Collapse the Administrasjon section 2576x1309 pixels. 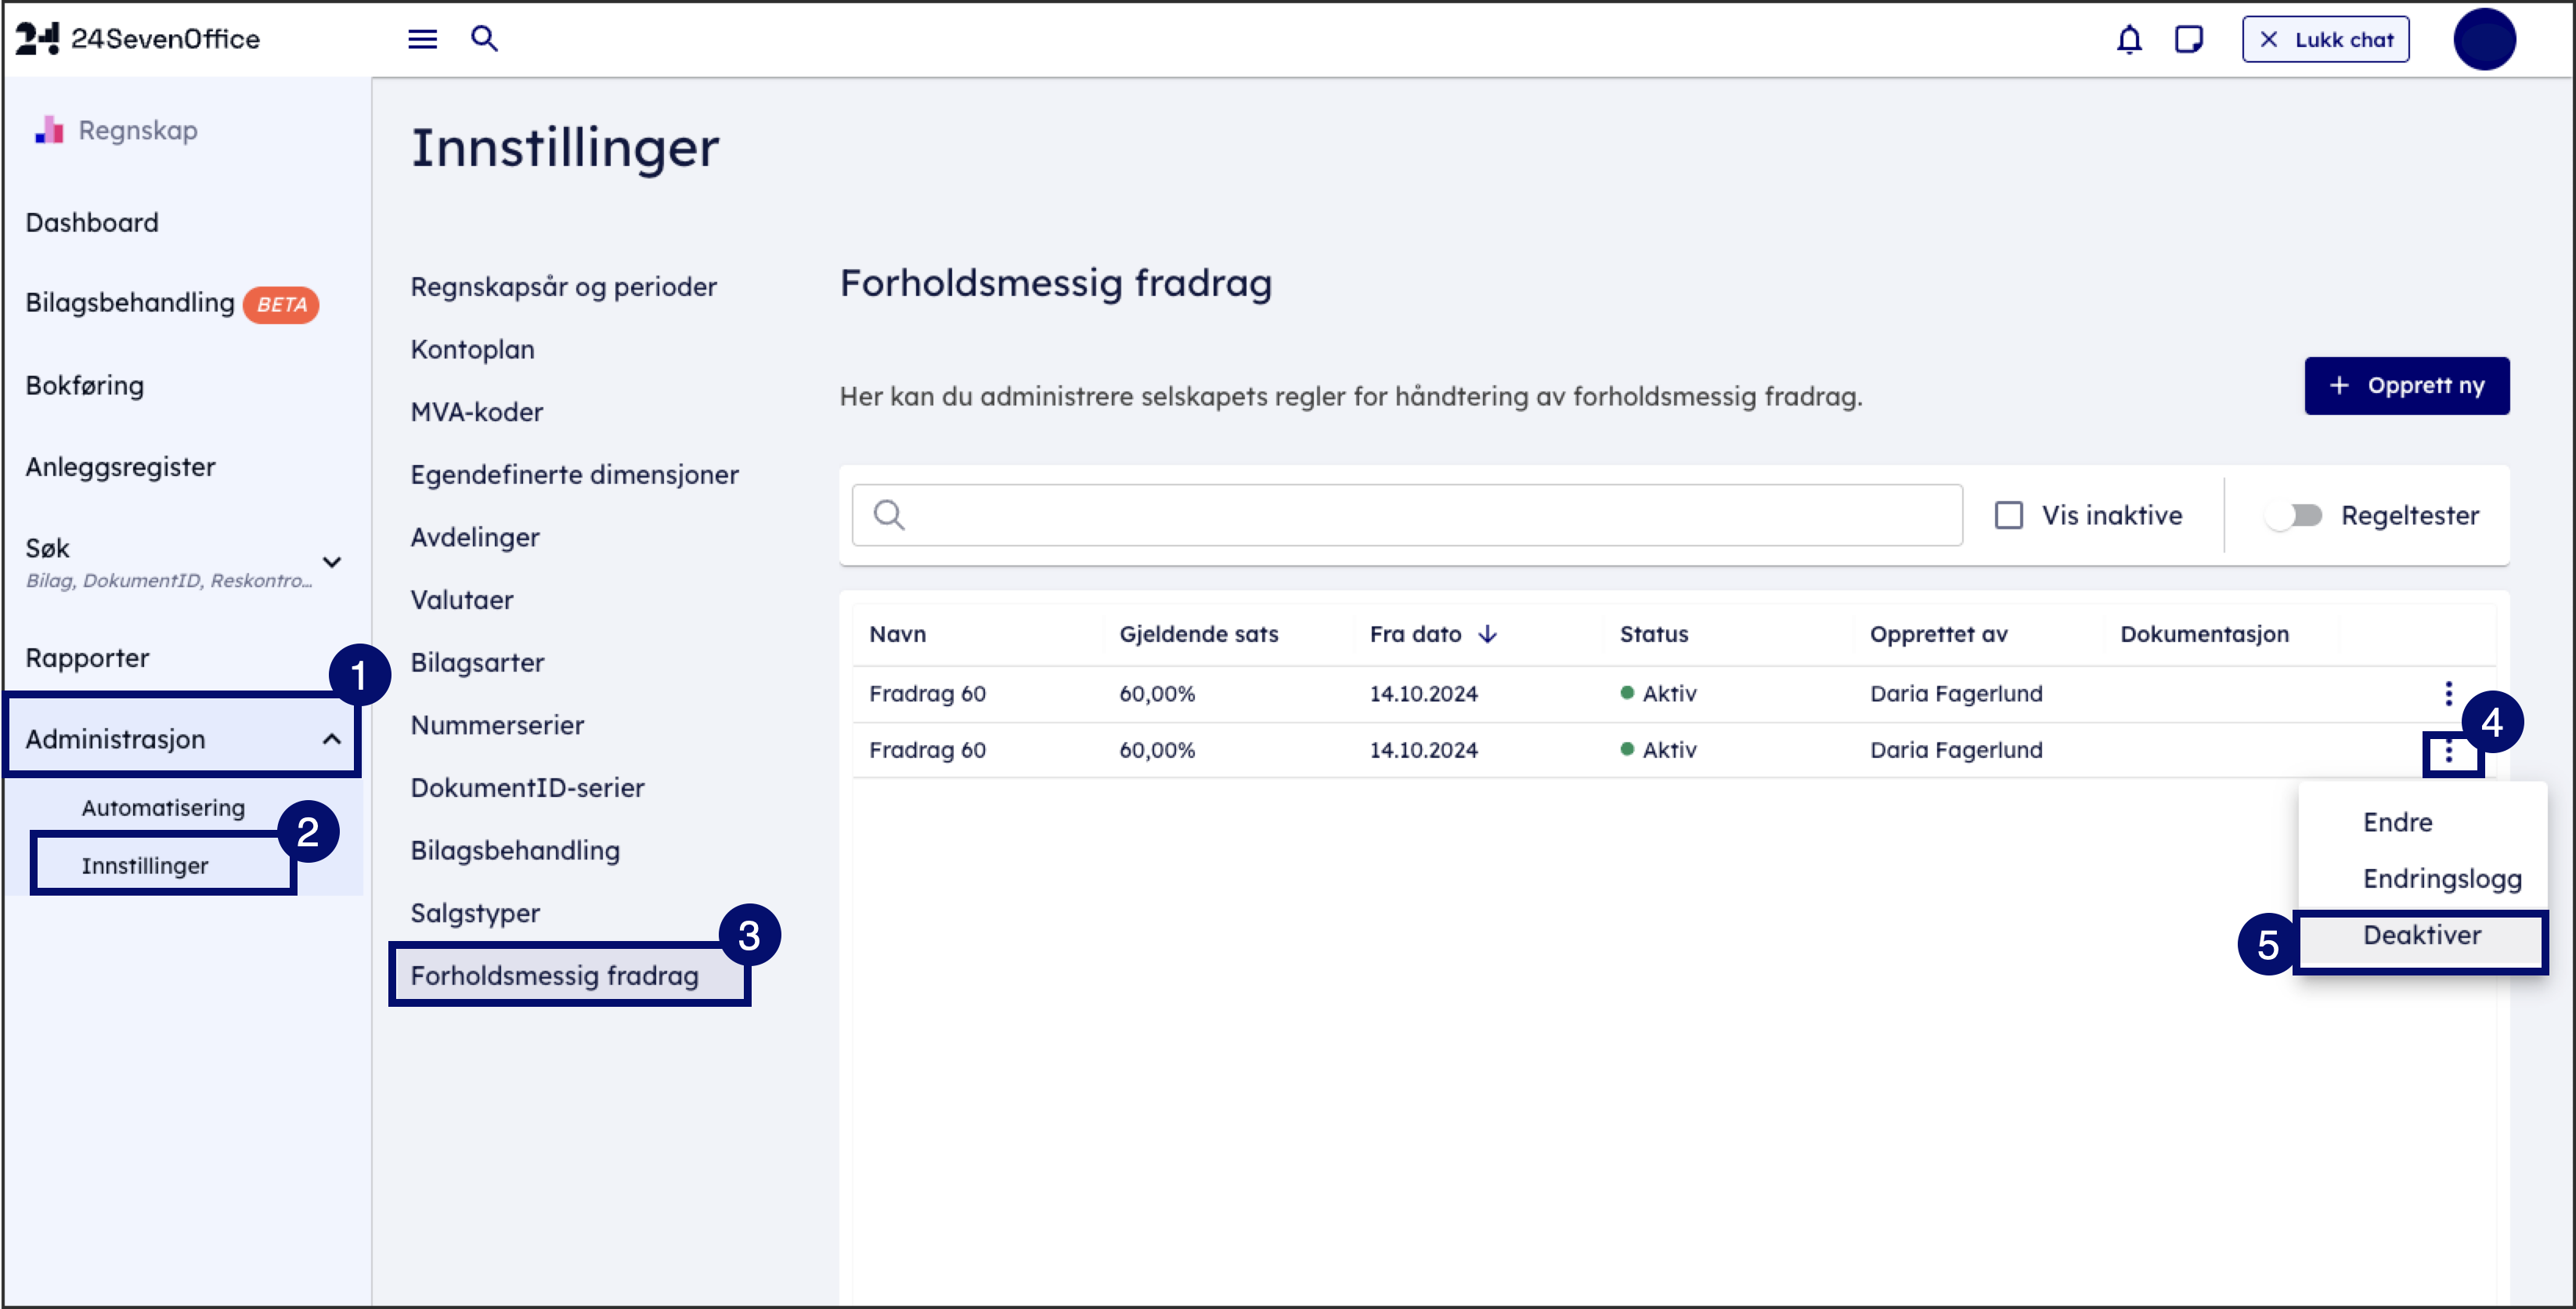(x=331, y=739)
